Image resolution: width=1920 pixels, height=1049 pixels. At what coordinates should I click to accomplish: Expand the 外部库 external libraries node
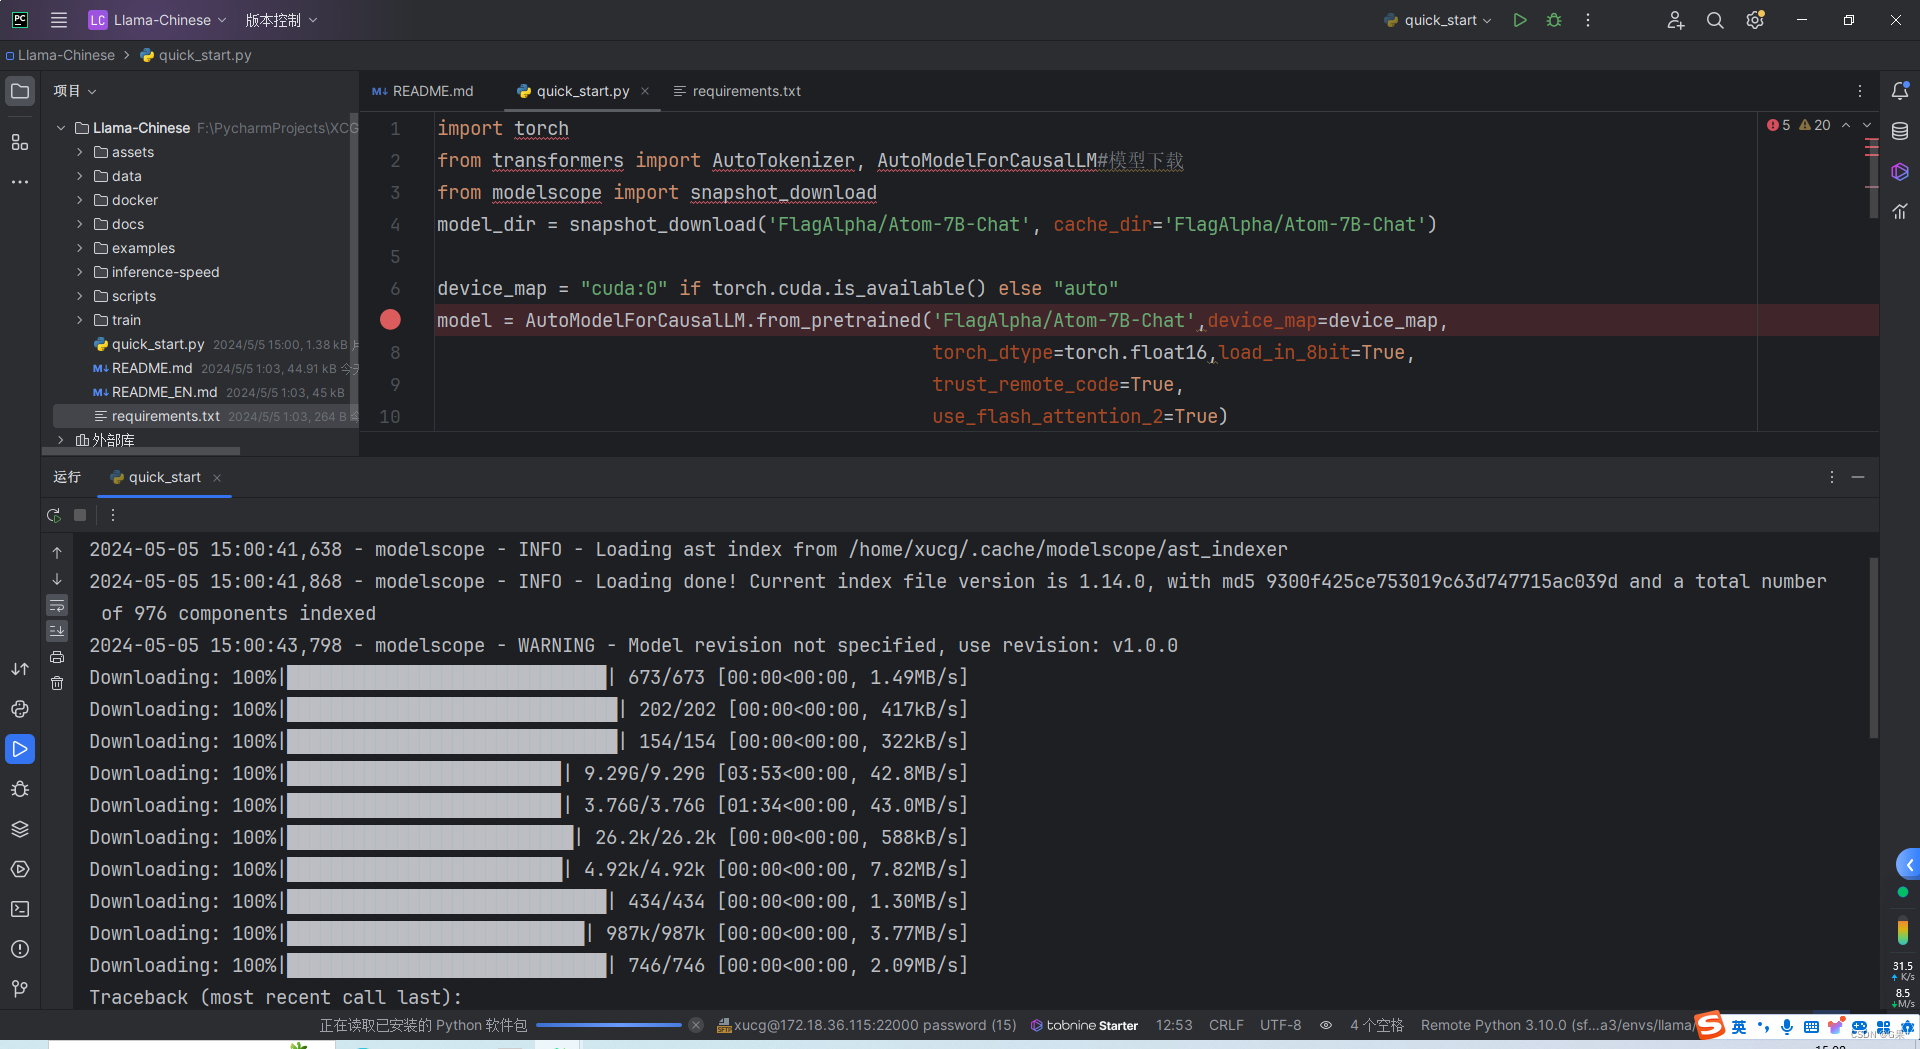pyautogui.click(x=61, y=440)
